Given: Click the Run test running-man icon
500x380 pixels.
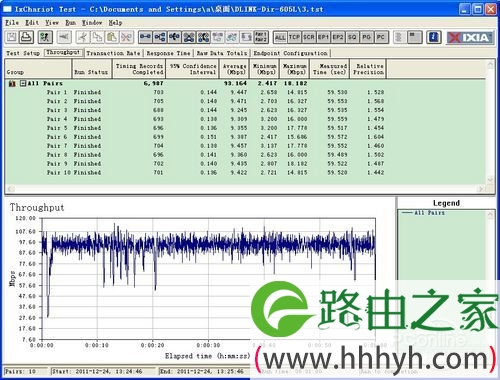Looking at the screenshot, I should pyautogui.click(x=45, y=37).
